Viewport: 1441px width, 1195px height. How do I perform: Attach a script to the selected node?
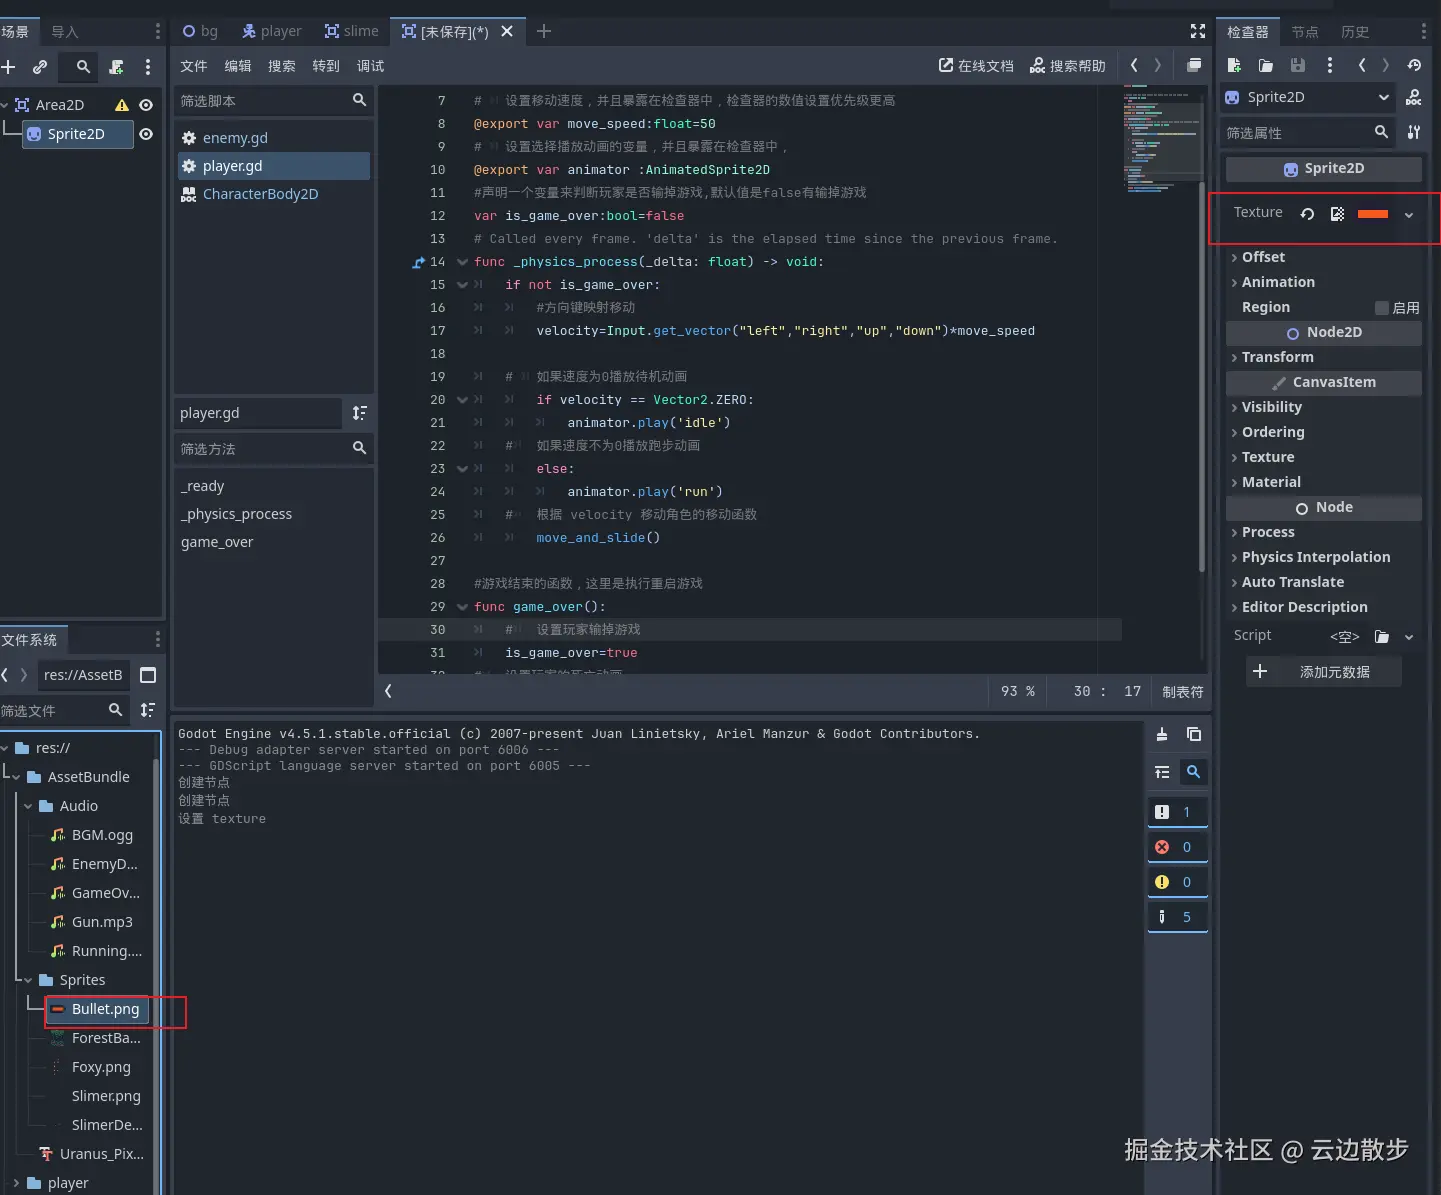pyautogui.click(x=117, y=67)
